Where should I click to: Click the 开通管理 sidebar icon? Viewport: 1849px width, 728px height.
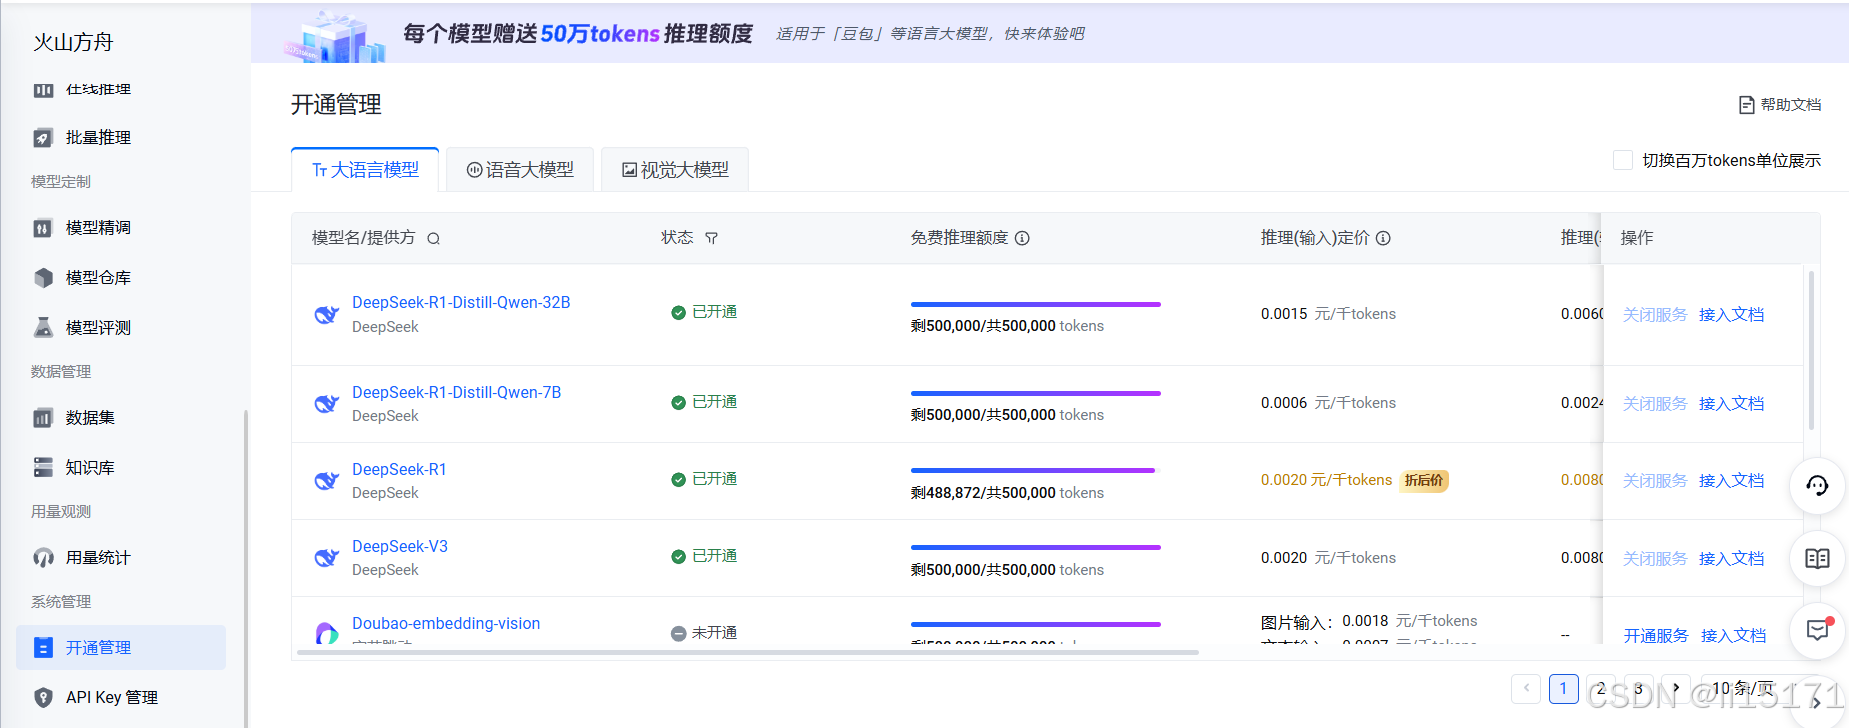[x=43, y=648]
